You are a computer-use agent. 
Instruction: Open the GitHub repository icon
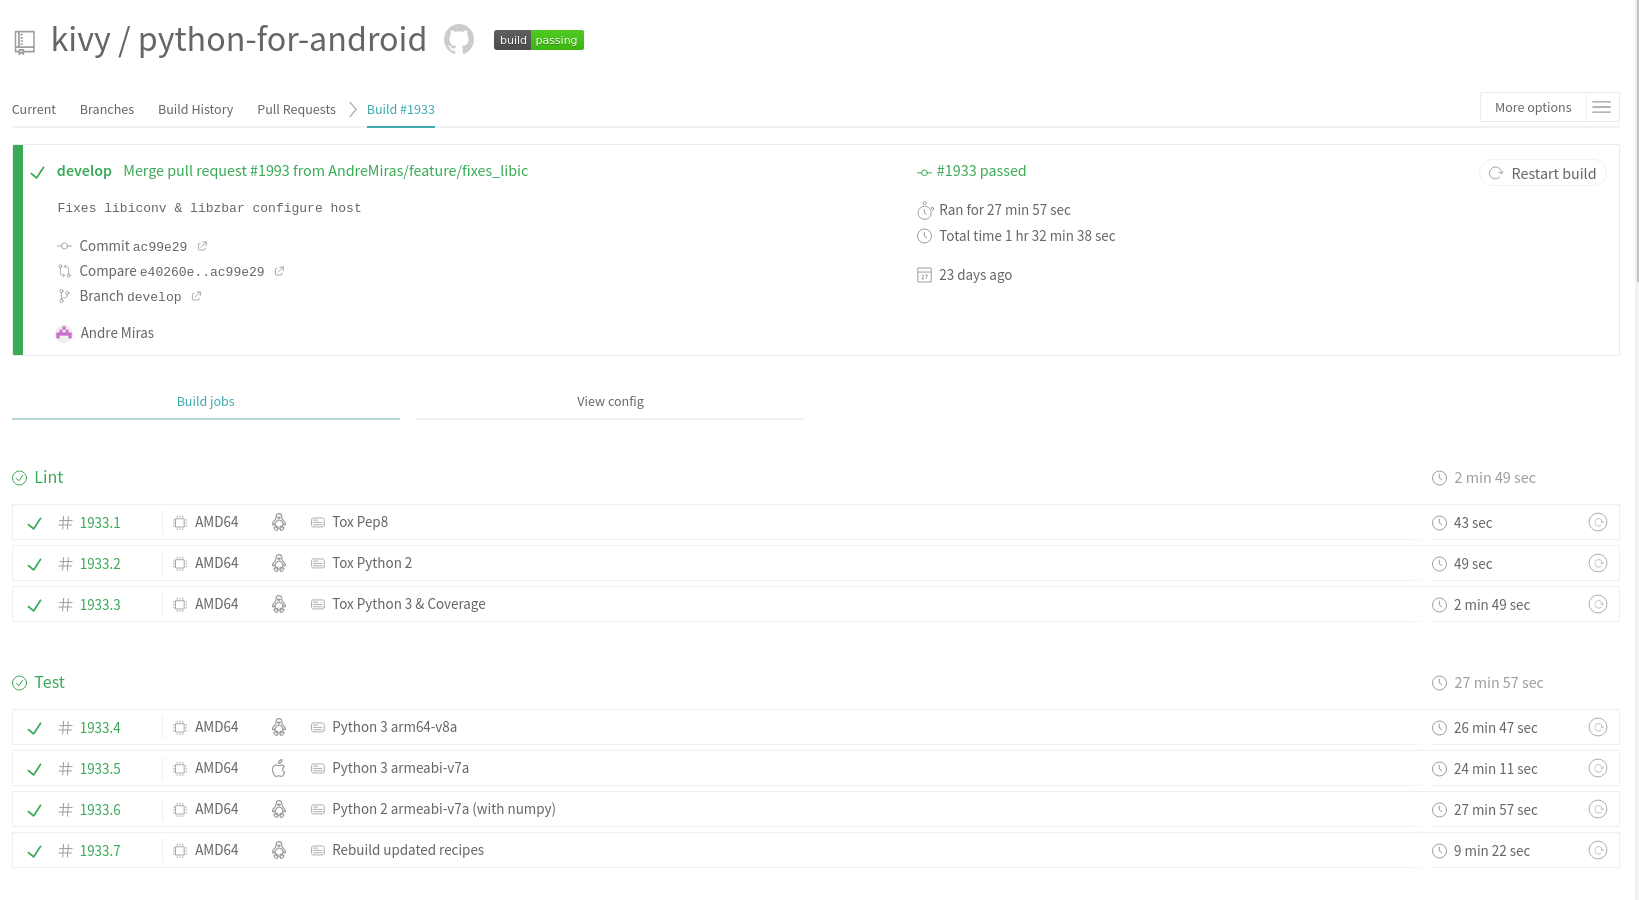coord(459,40)
